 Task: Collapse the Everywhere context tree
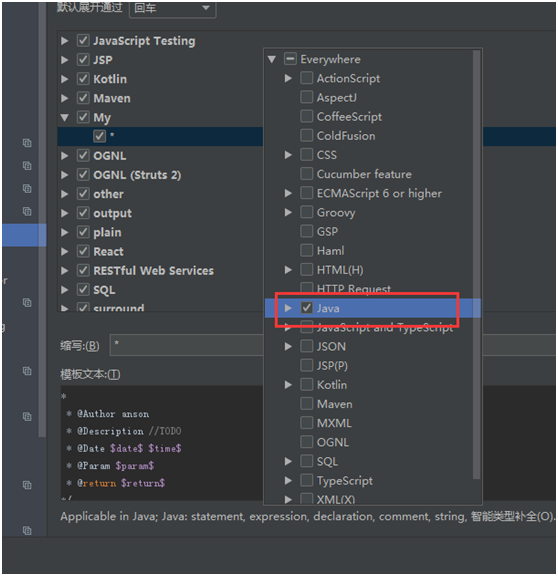(272, 59)
